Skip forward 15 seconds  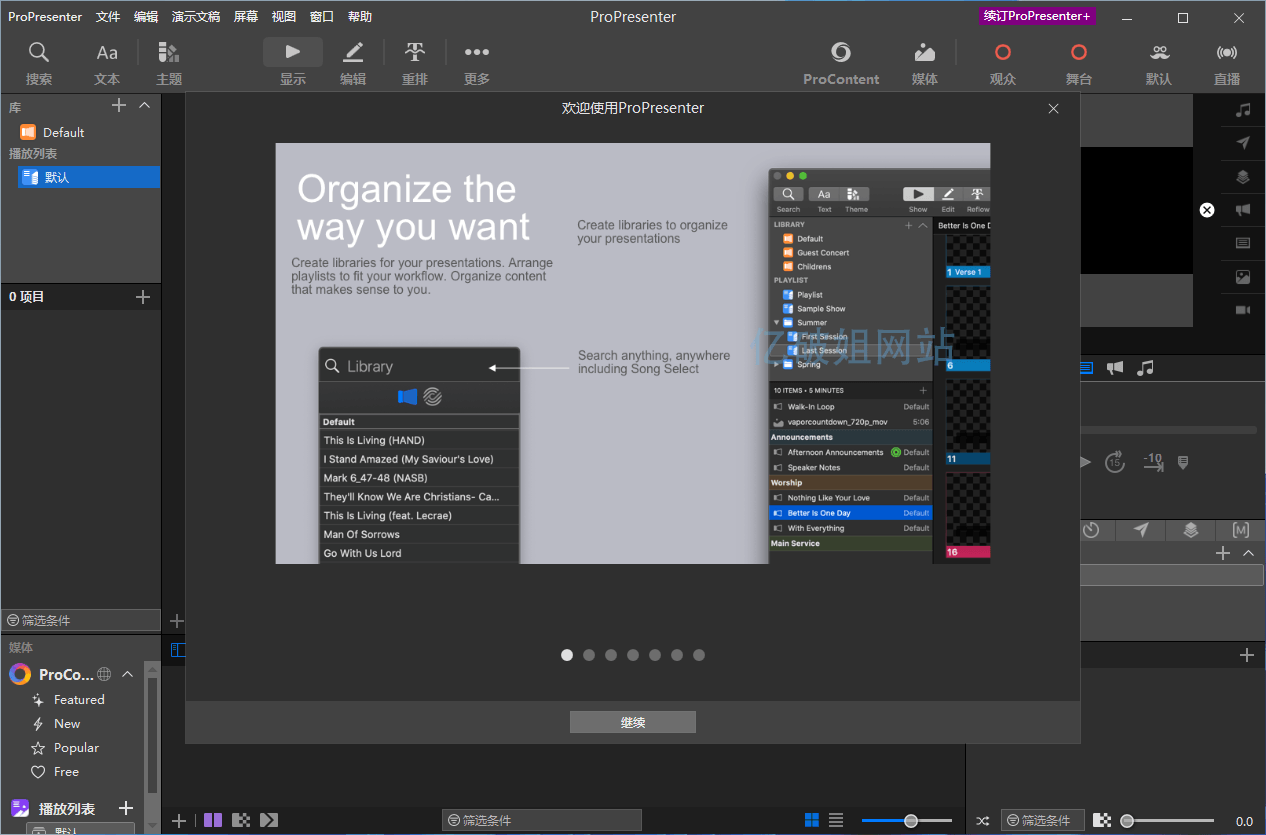[1115, 462]
